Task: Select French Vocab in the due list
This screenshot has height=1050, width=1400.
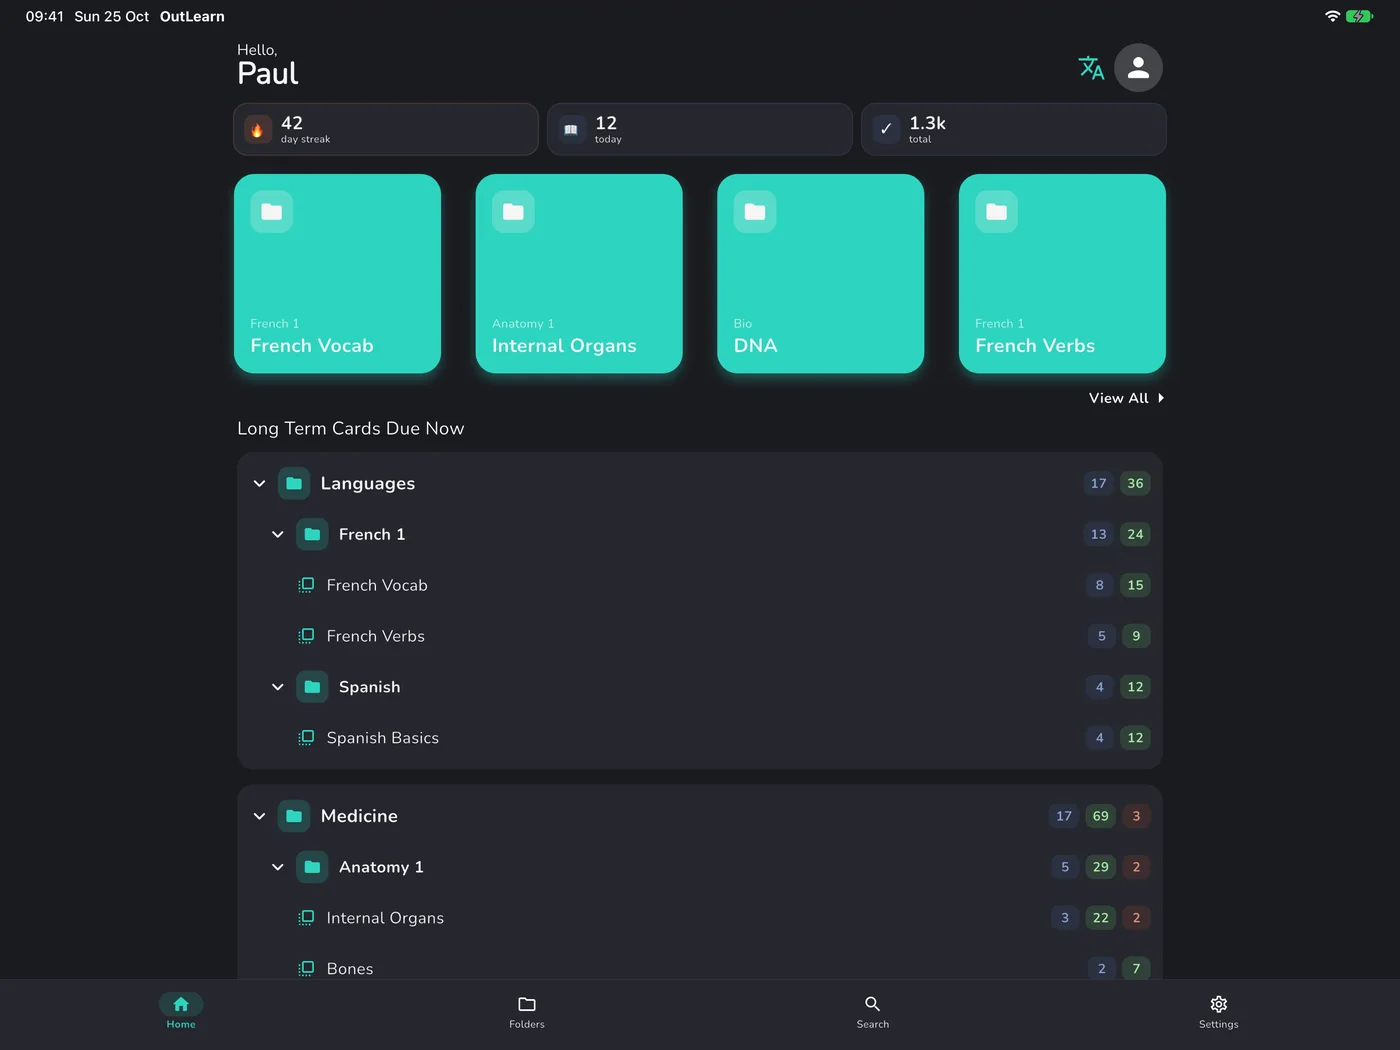Action: 700,585
